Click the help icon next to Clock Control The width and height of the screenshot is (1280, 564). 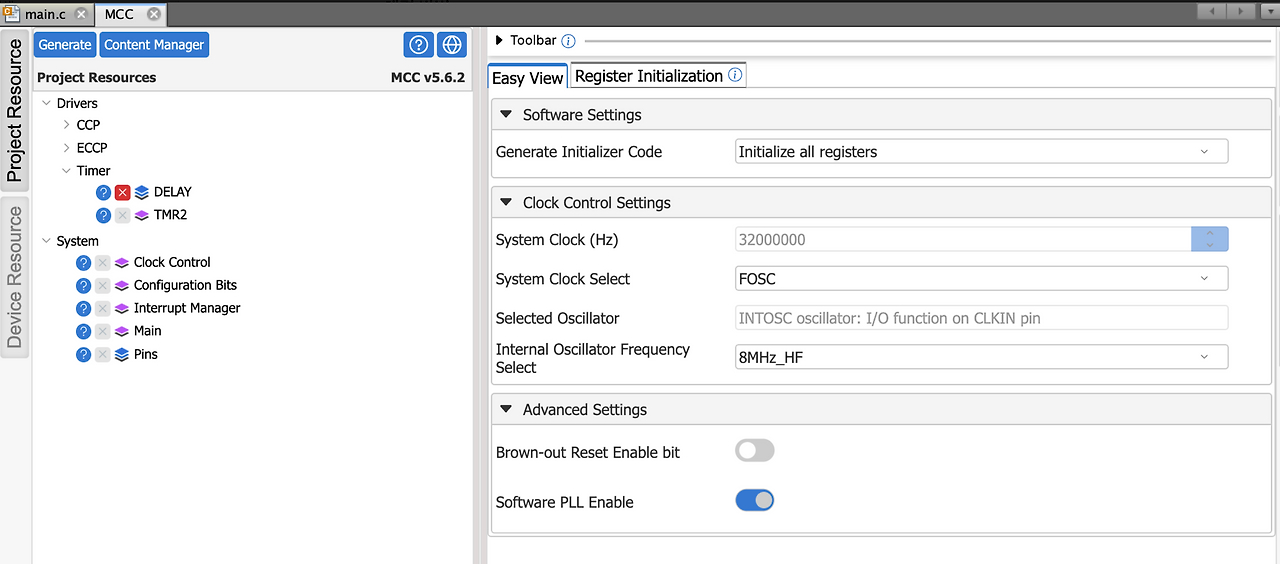84,262
